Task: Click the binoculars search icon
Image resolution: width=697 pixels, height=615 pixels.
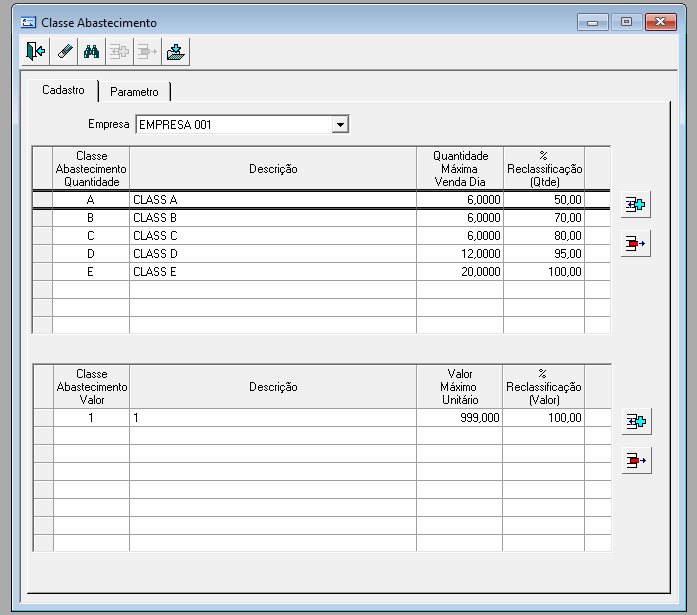Action: (92, 52)
